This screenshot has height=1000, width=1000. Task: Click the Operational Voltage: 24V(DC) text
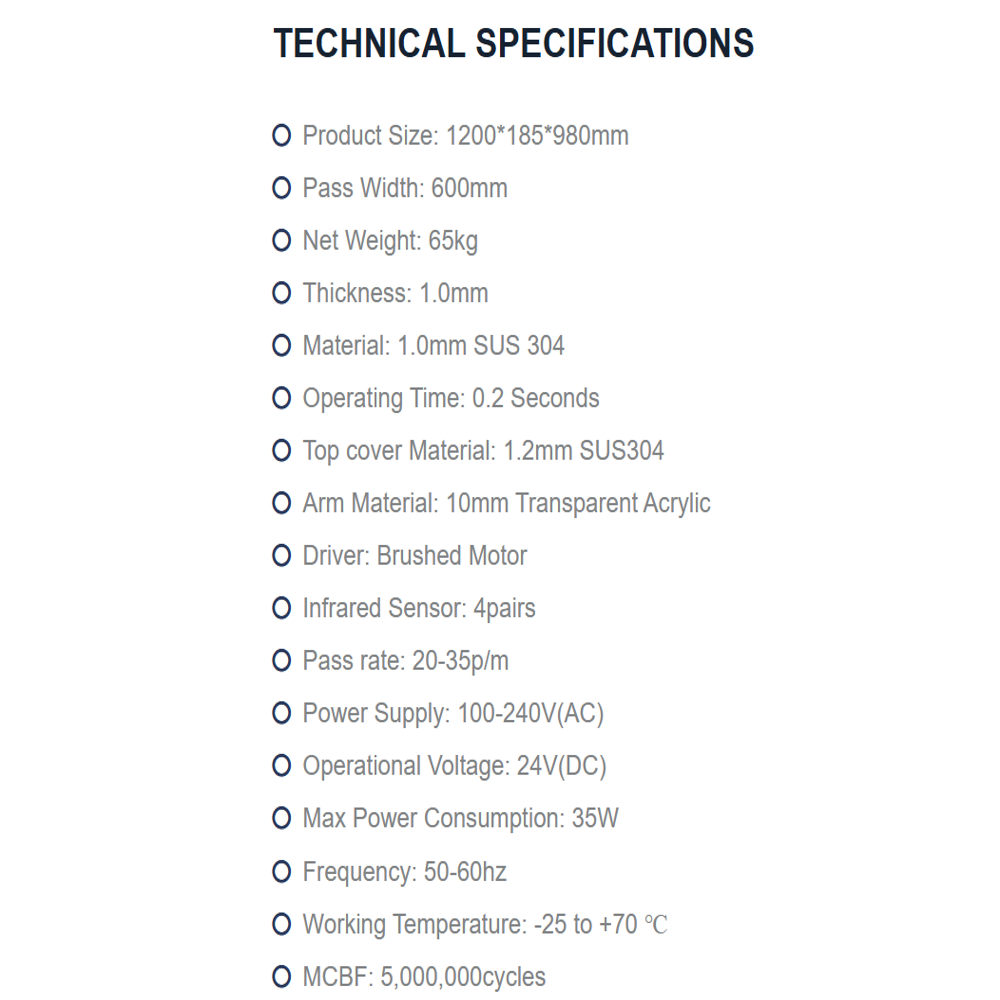454,767
